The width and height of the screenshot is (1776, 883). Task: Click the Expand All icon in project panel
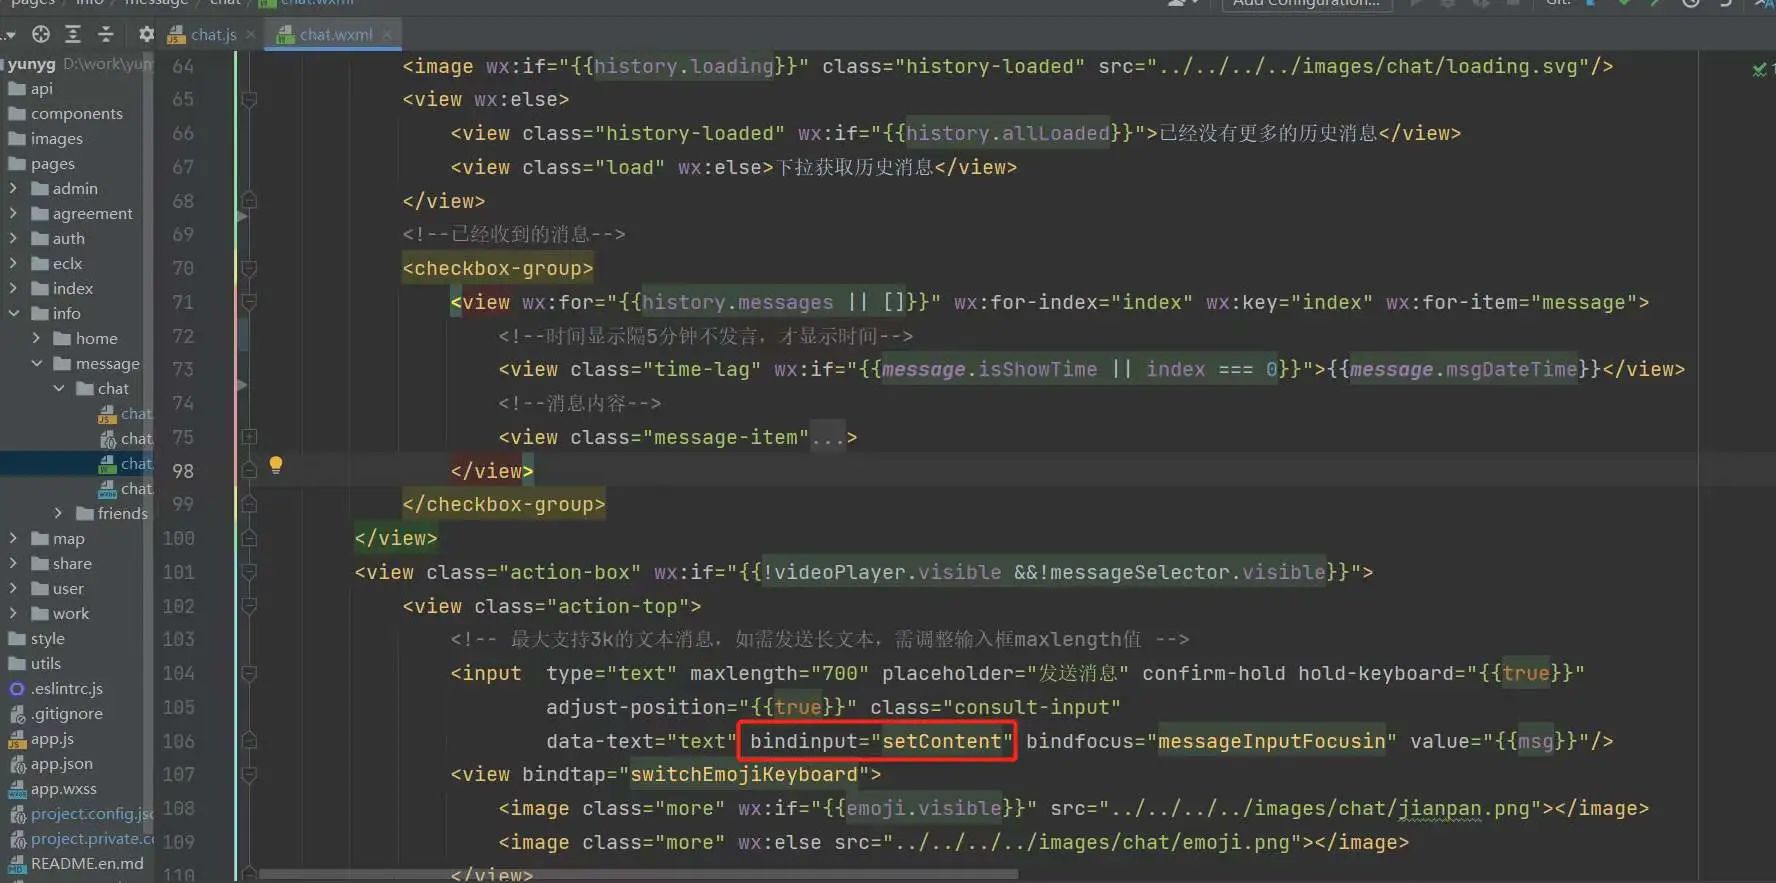click(73, 34)
